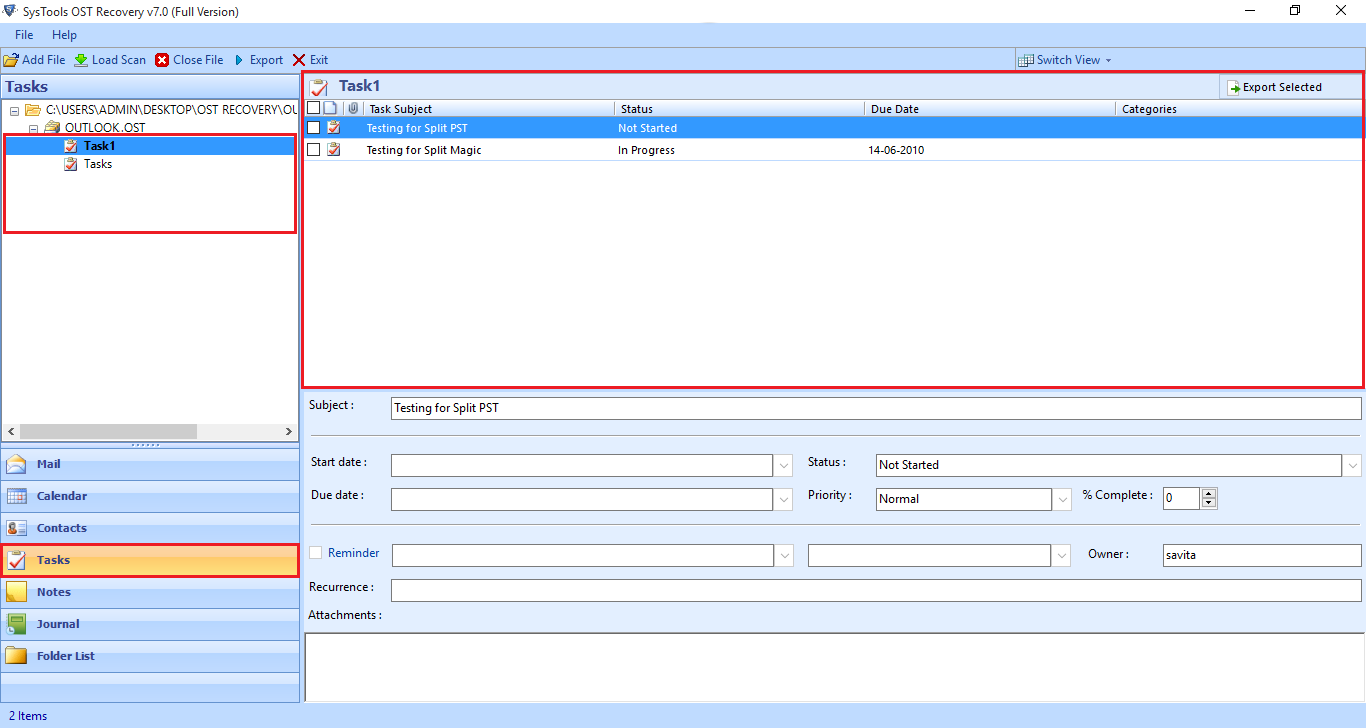Viewport: 1366px width, 728px height.
Task: Open the Reminder time dropdown arrow
Action: pyautogui.click(x=1062, y=555)
